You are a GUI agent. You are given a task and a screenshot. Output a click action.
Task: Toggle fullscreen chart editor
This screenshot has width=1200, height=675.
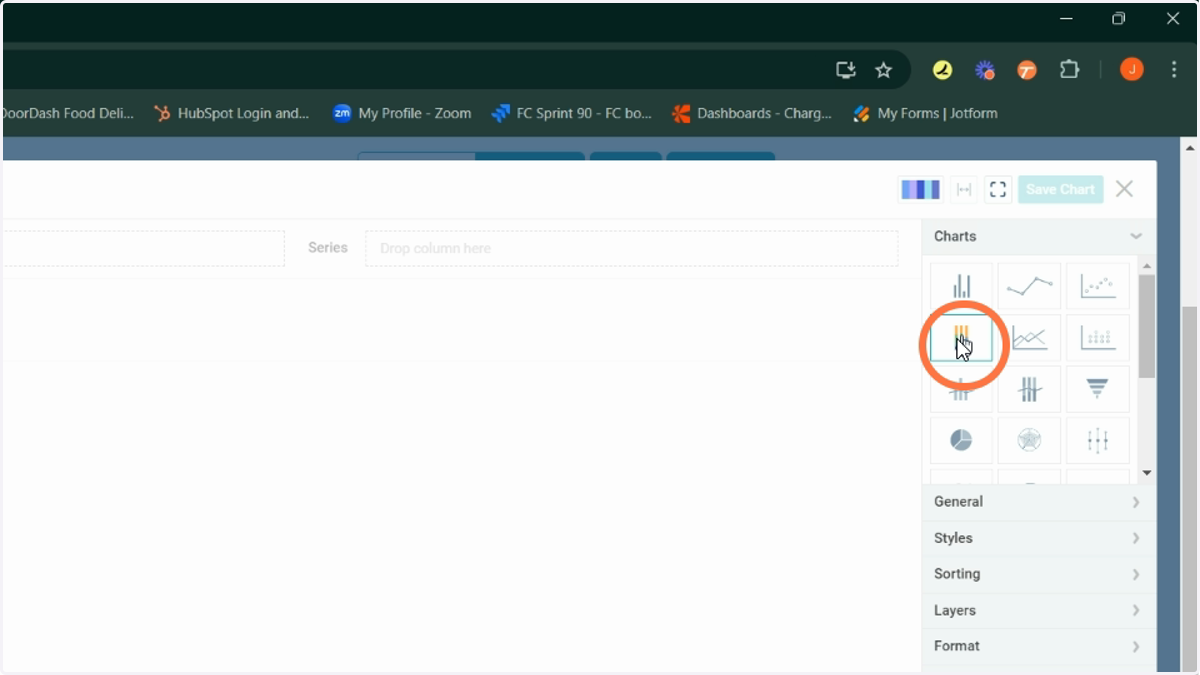click(998, 189)
